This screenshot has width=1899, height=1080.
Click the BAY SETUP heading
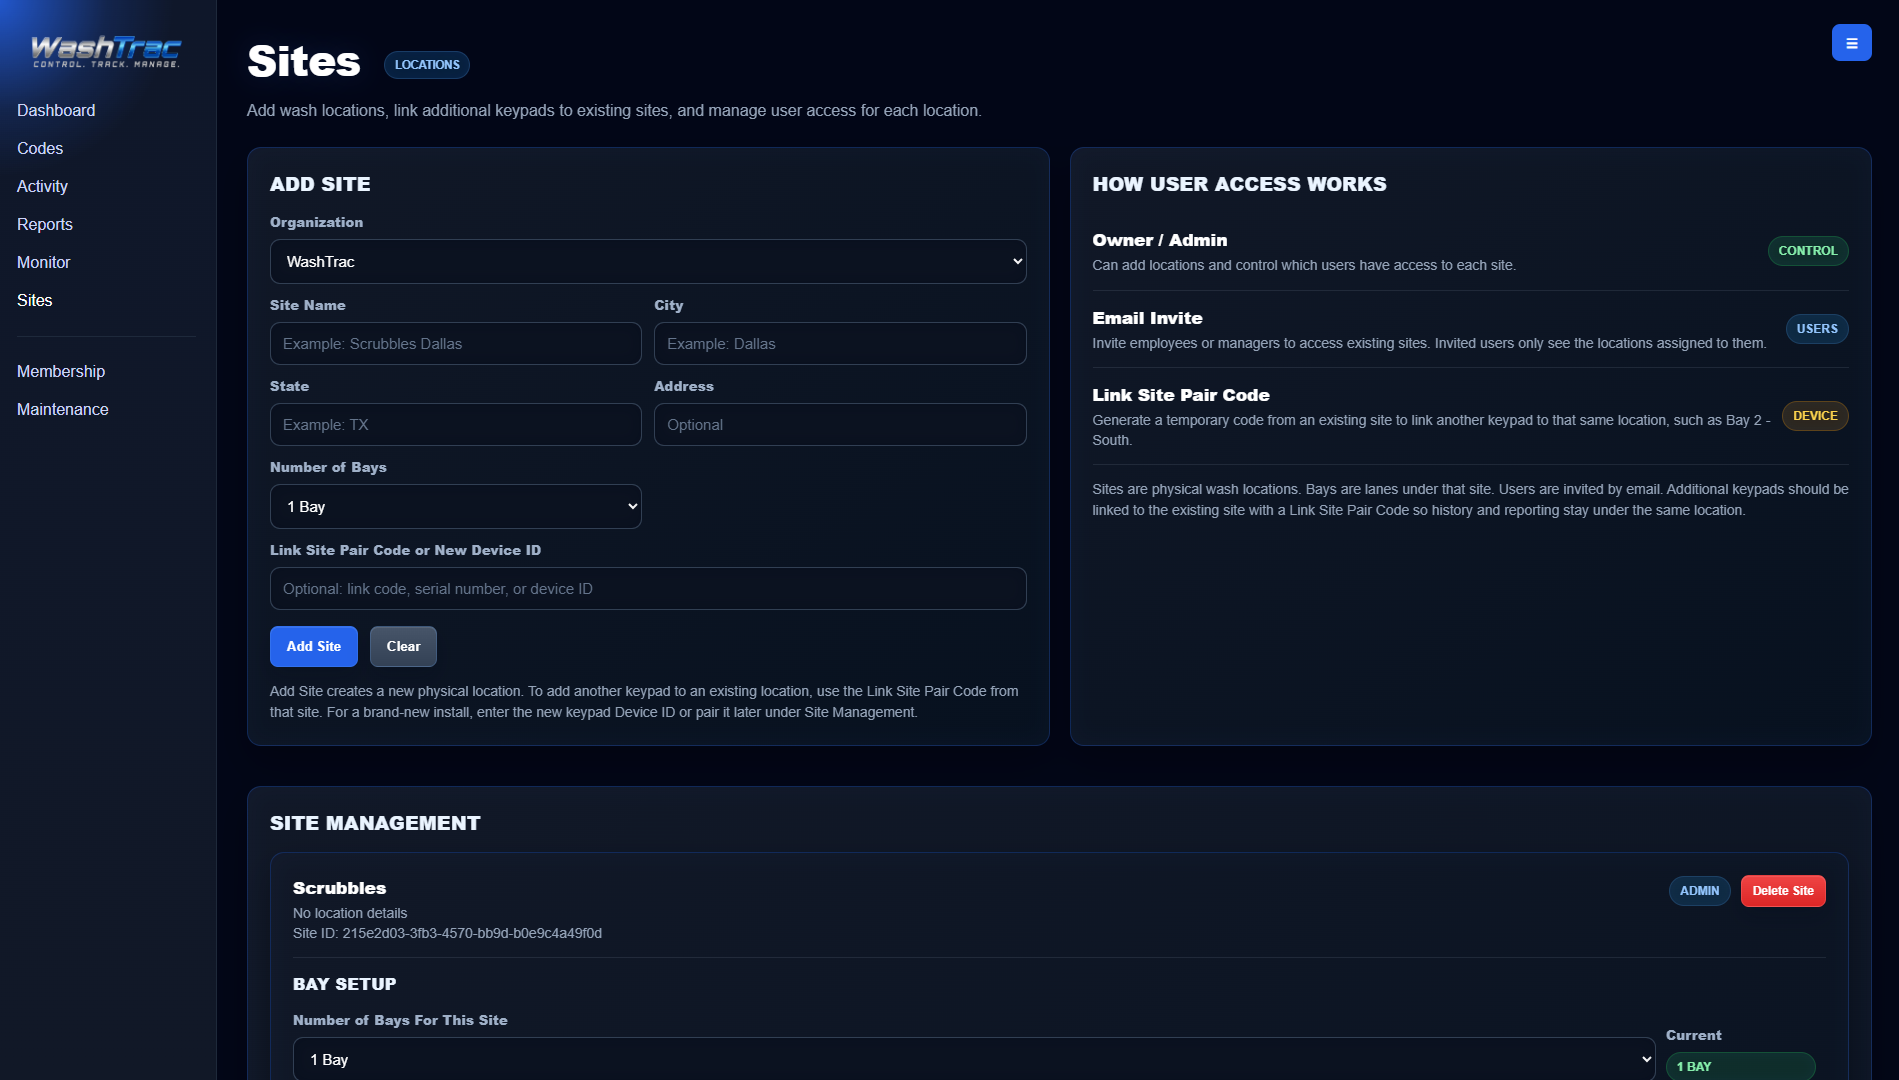pyautogui.click(x=344, y=984)
